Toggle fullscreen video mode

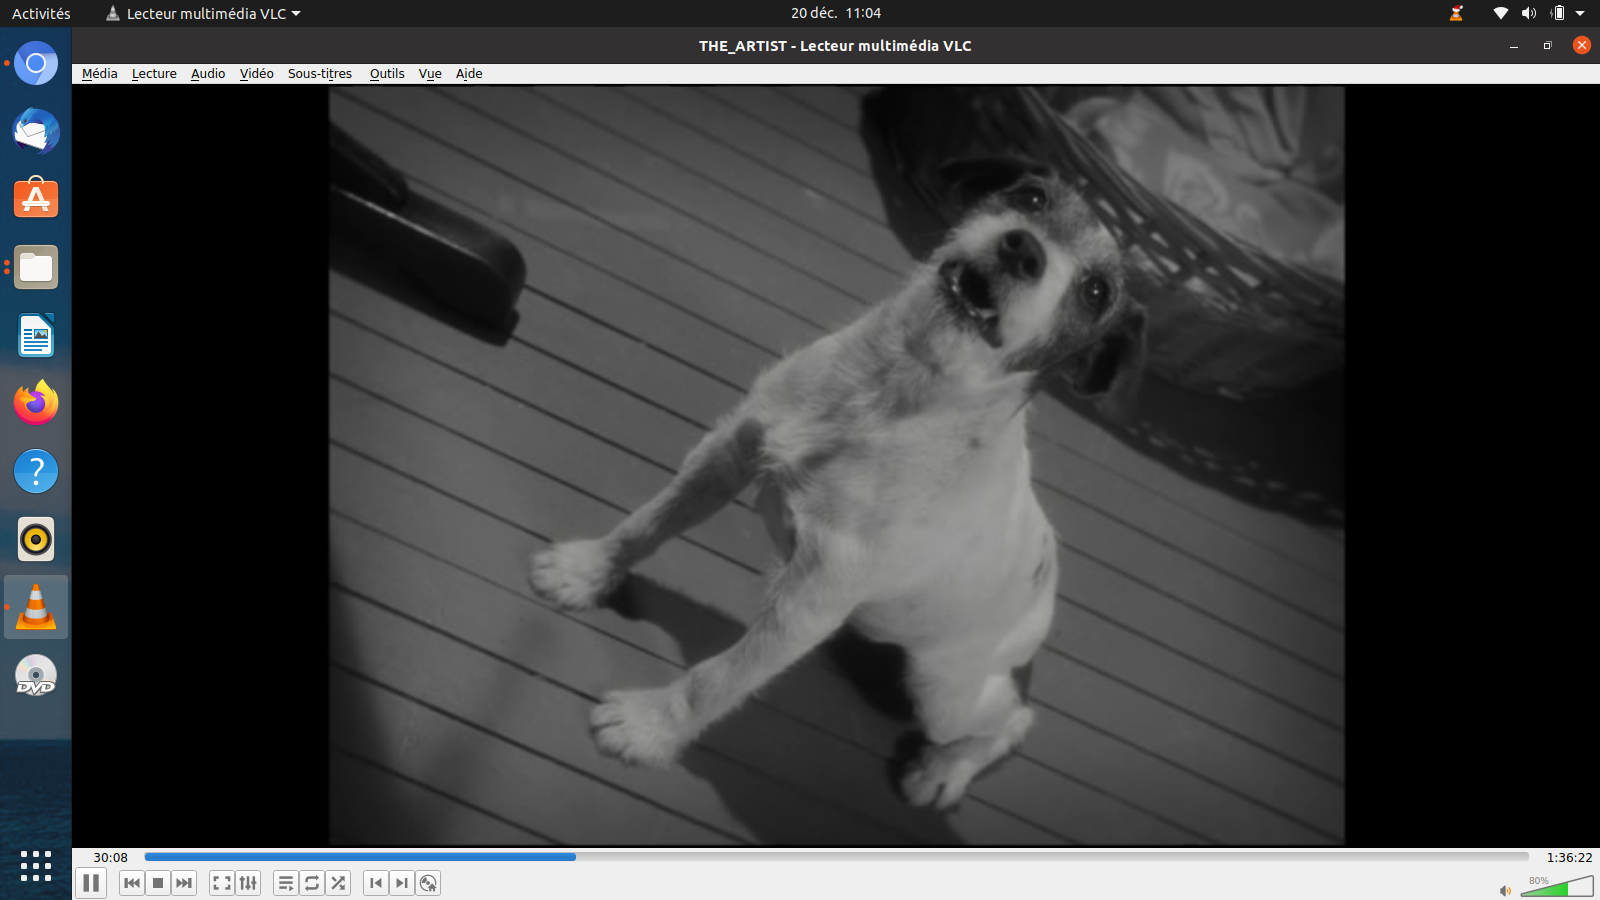pos(222,883)
